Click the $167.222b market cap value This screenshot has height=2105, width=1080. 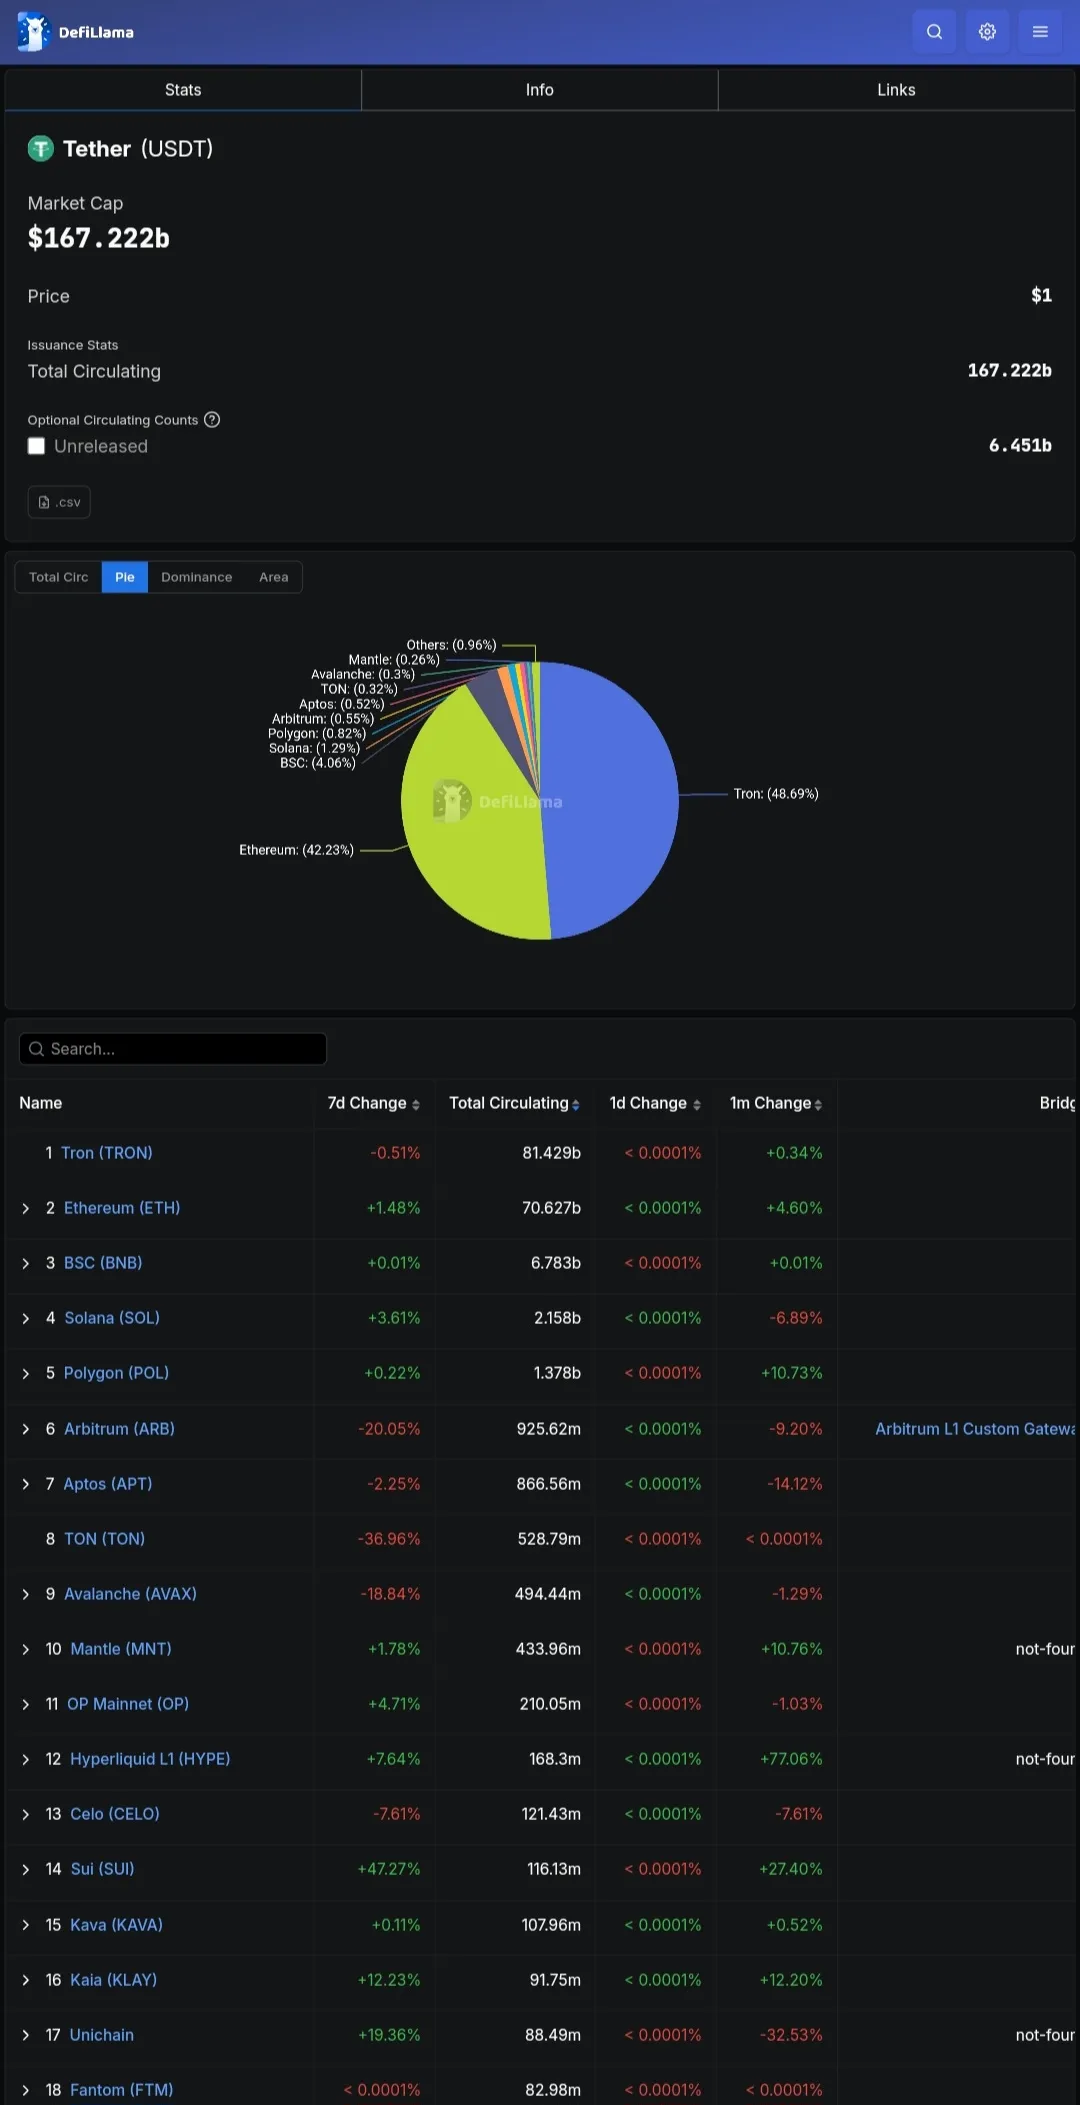point(99,238)
